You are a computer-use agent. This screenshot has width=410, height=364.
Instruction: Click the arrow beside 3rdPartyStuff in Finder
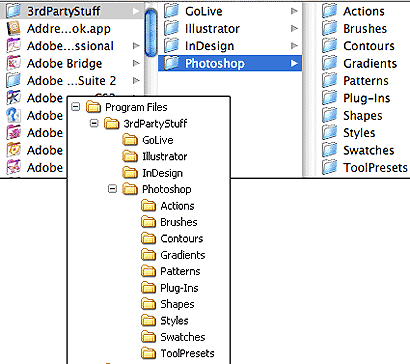[136, 11]
